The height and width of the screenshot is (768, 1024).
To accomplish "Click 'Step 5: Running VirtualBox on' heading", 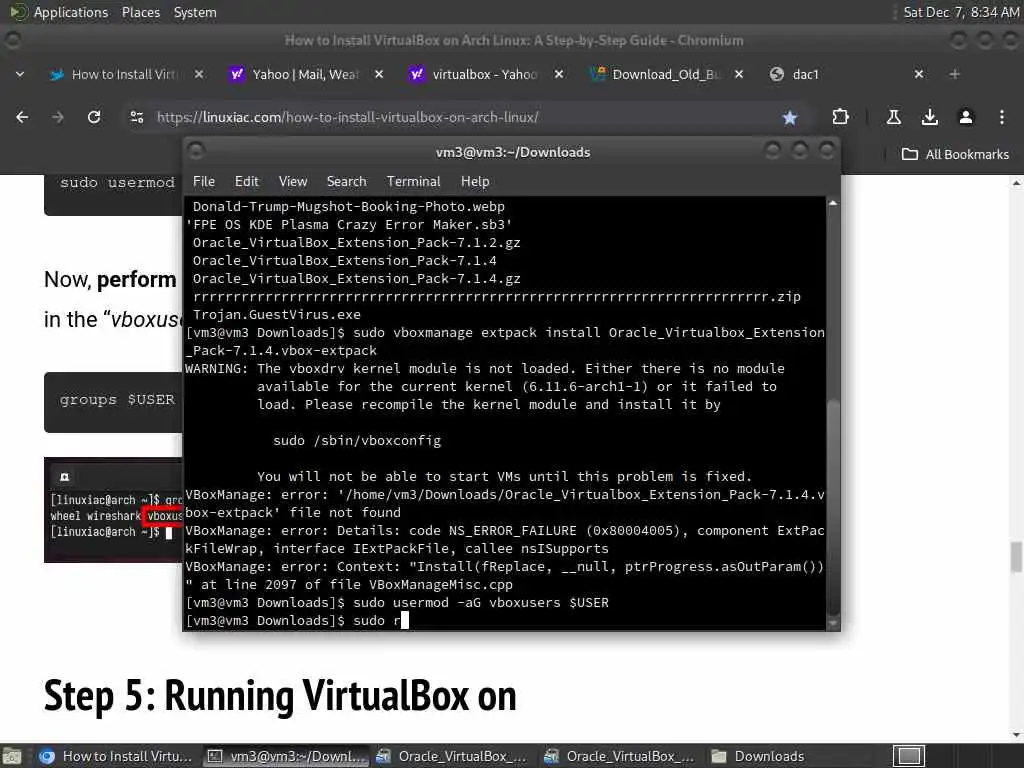I will (280, 696).
